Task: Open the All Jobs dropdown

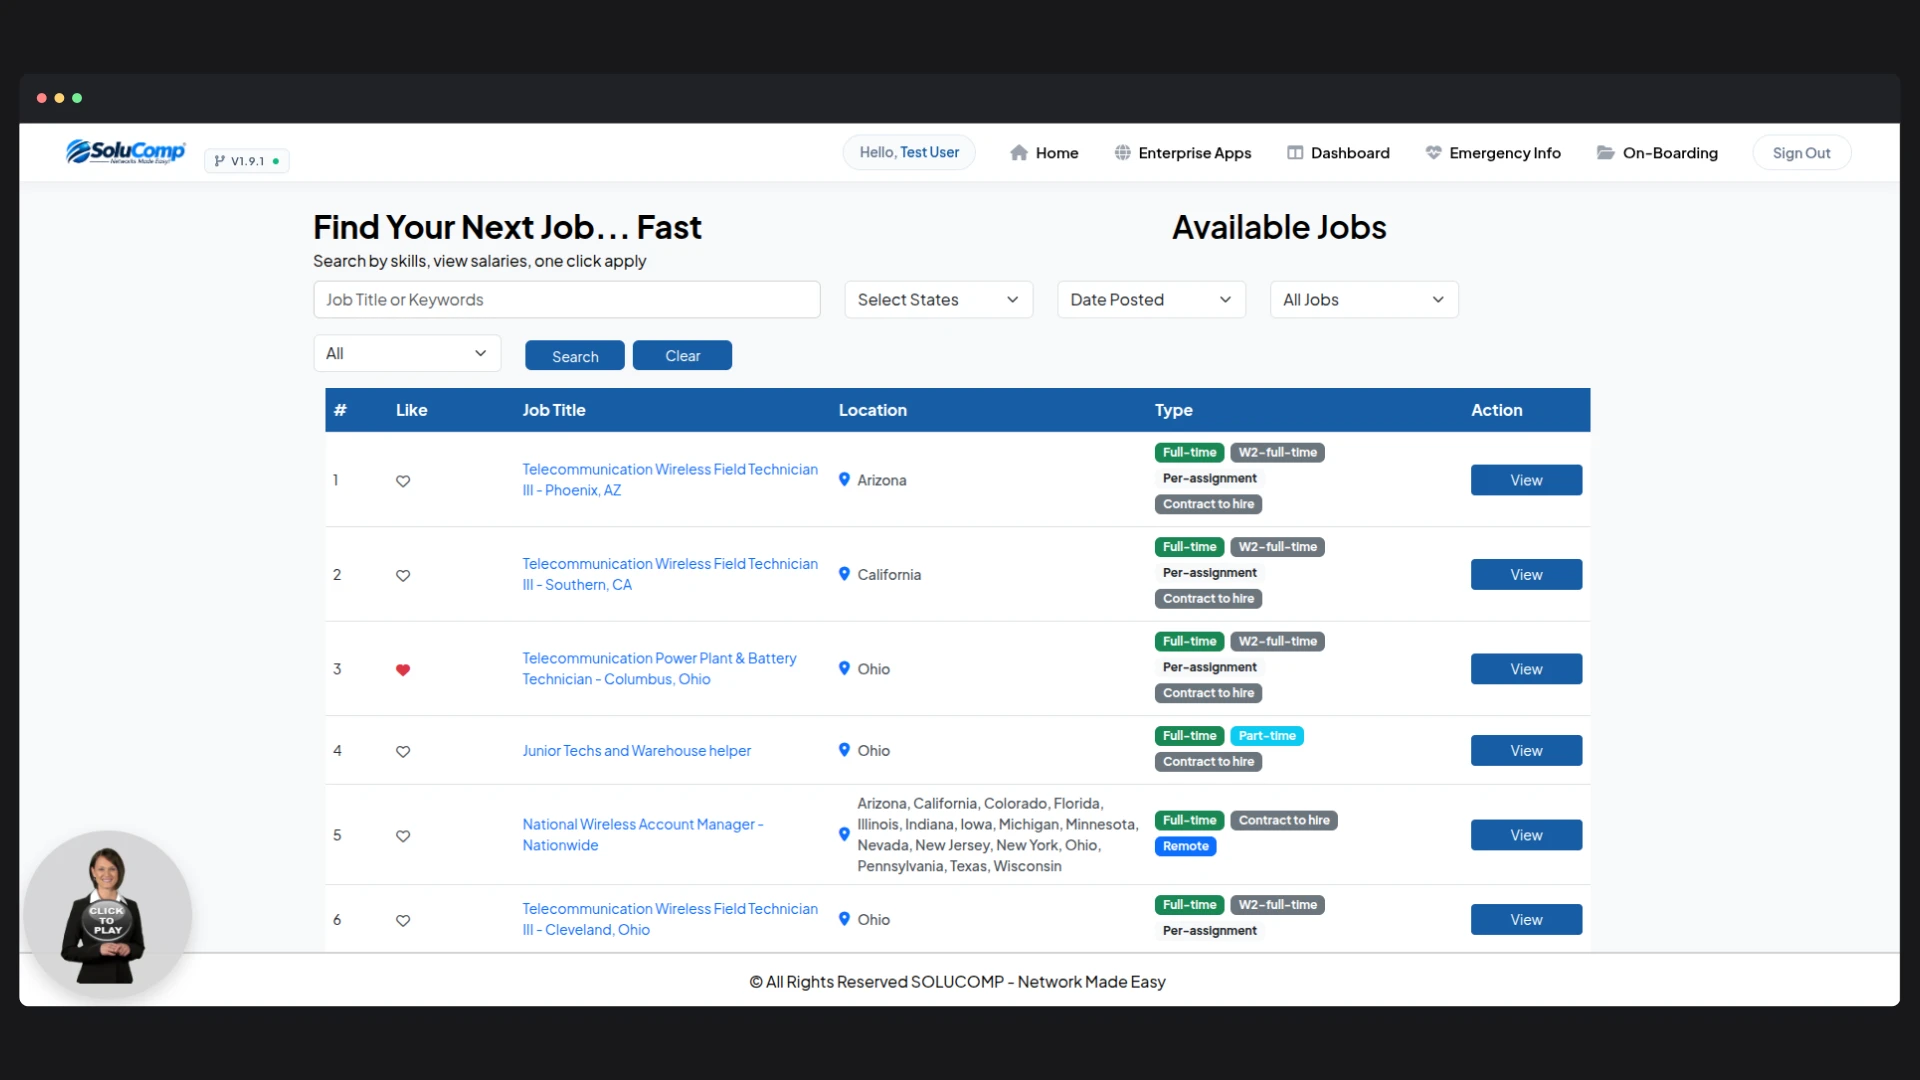Action: point(1364,300)
